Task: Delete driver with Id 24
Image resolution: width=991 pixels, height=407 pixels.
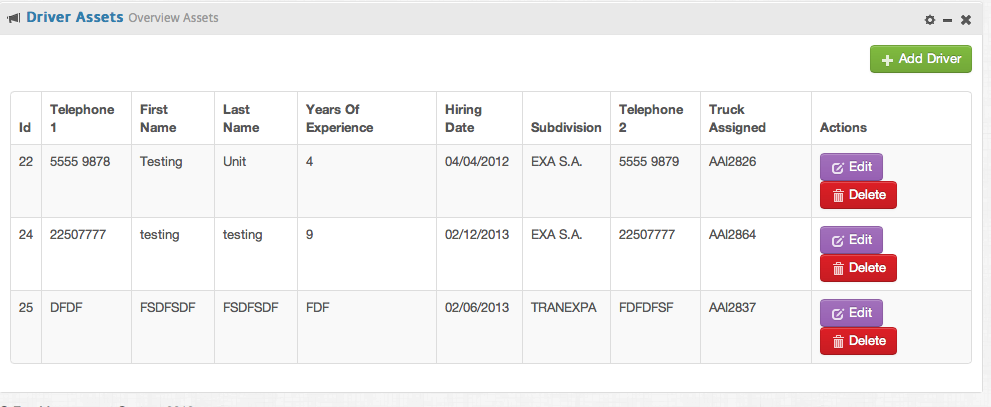Action: 858,268
